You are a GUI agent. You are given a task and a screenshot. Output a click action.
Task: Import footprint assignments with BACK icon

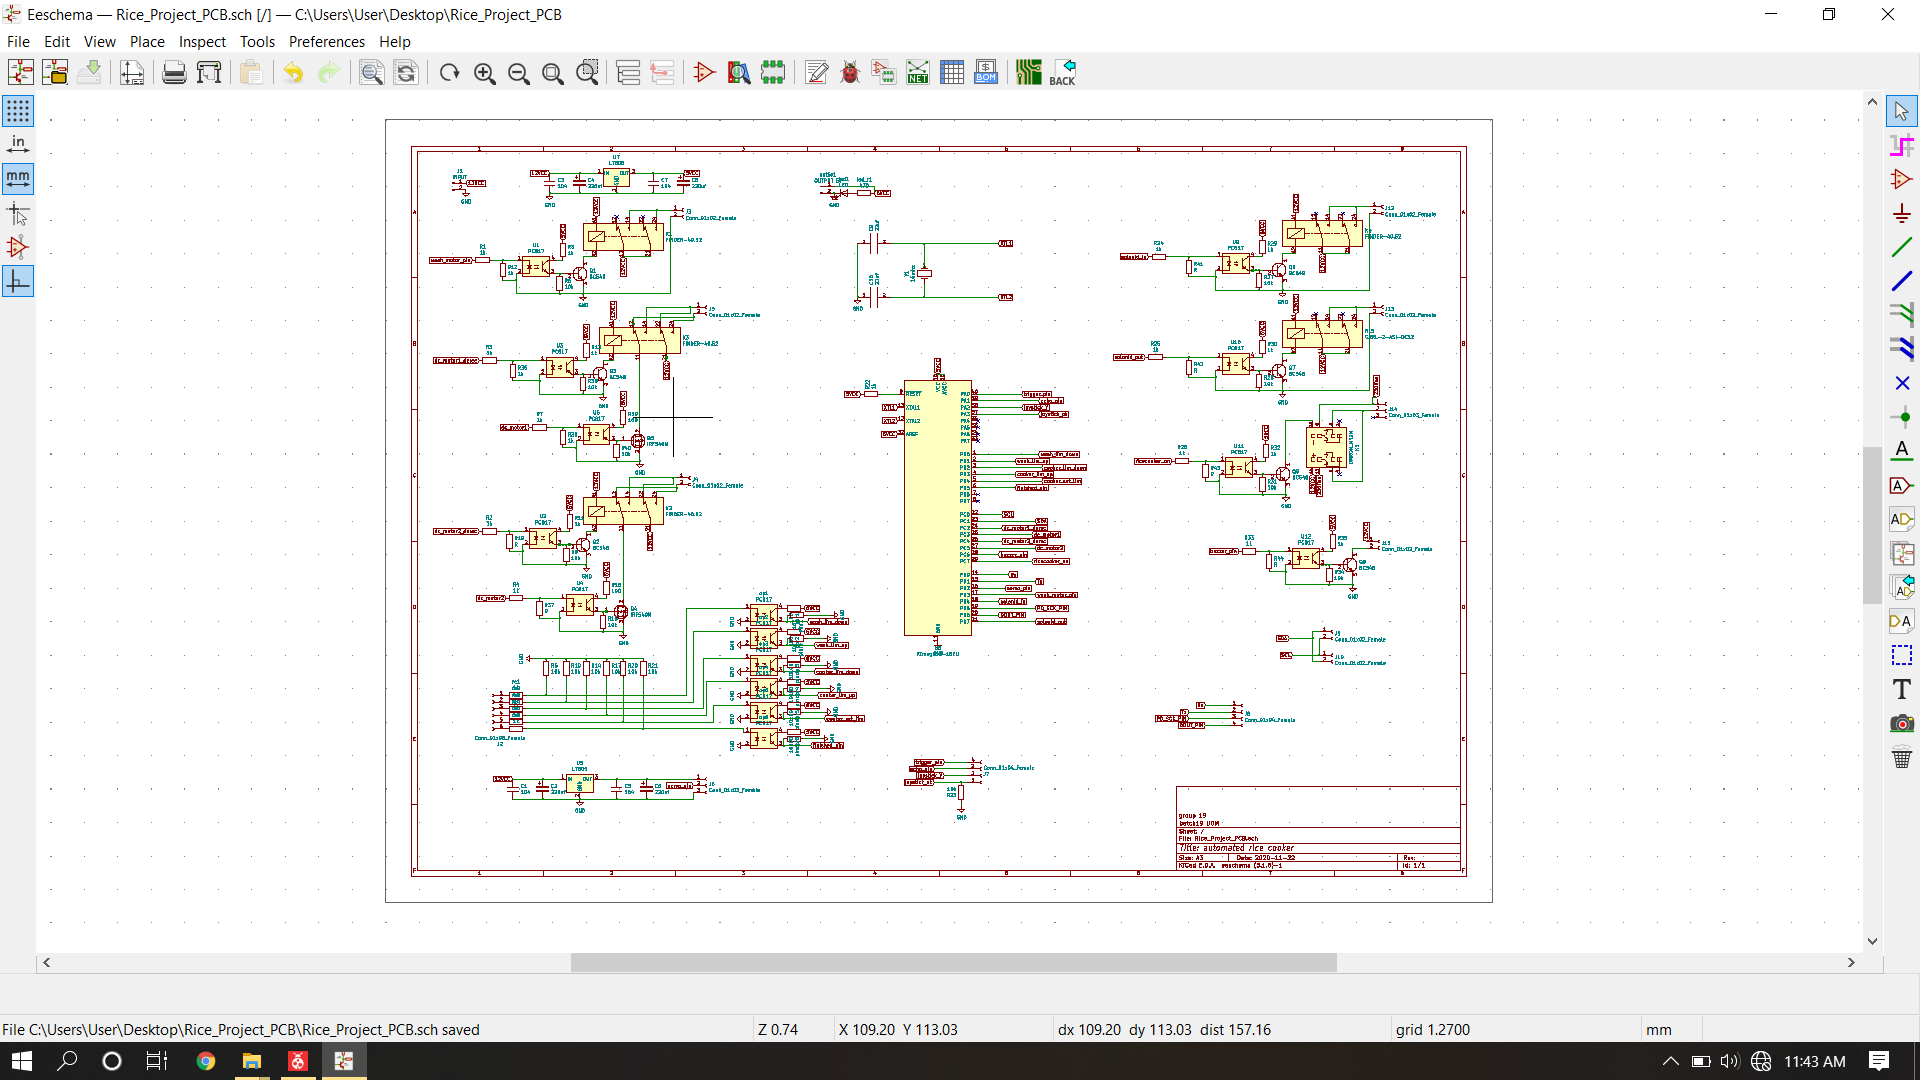(1062, 72)
